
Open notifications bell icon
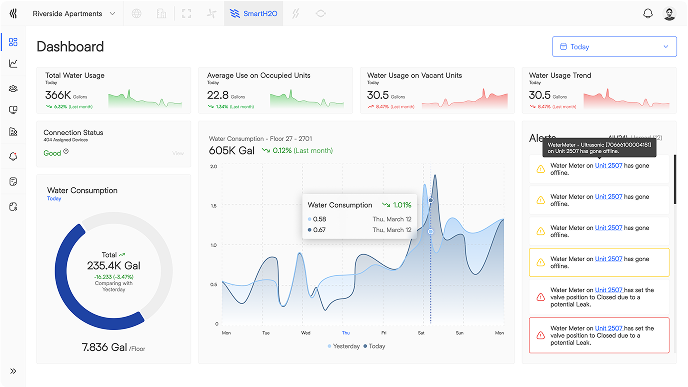pyautogui.click(x=648, y=14)
